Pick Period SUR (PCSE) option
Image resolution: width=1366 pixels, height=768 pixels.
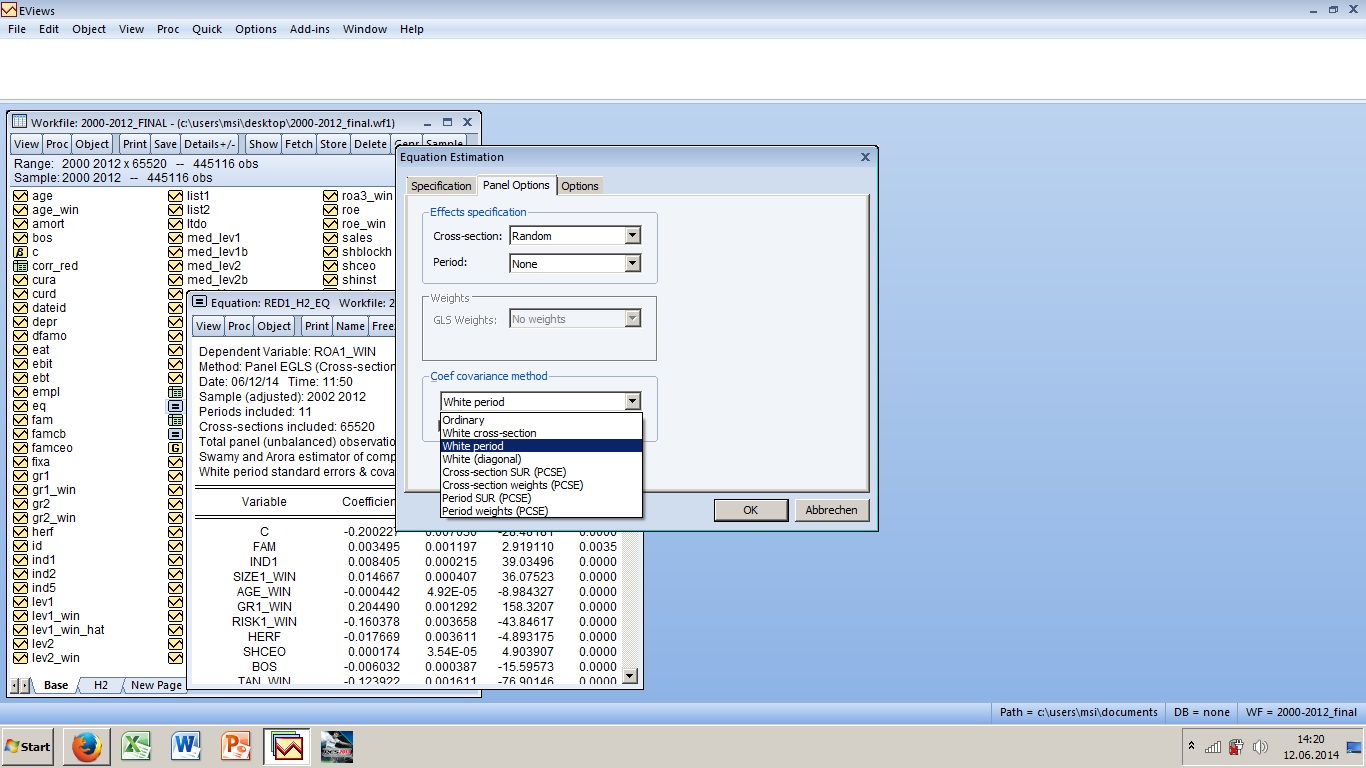pos(486,498)
